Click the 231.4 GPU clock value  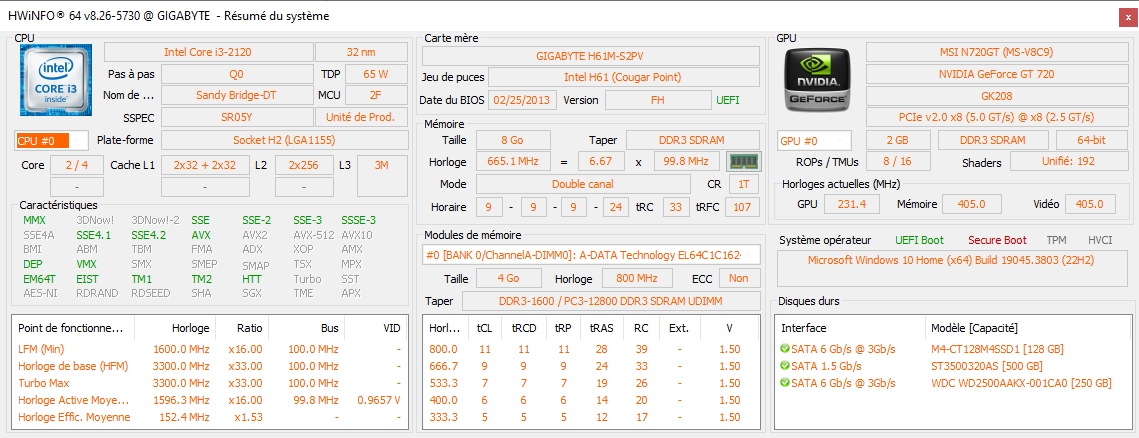pyautogui.click(x=852, y=205)
